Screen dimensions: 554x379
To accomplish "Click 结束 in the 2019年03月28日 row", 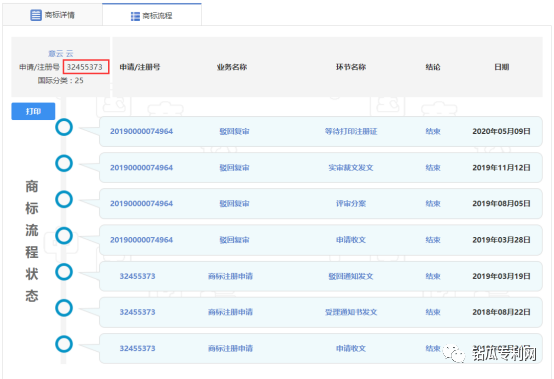I will (x=433, y=240).
